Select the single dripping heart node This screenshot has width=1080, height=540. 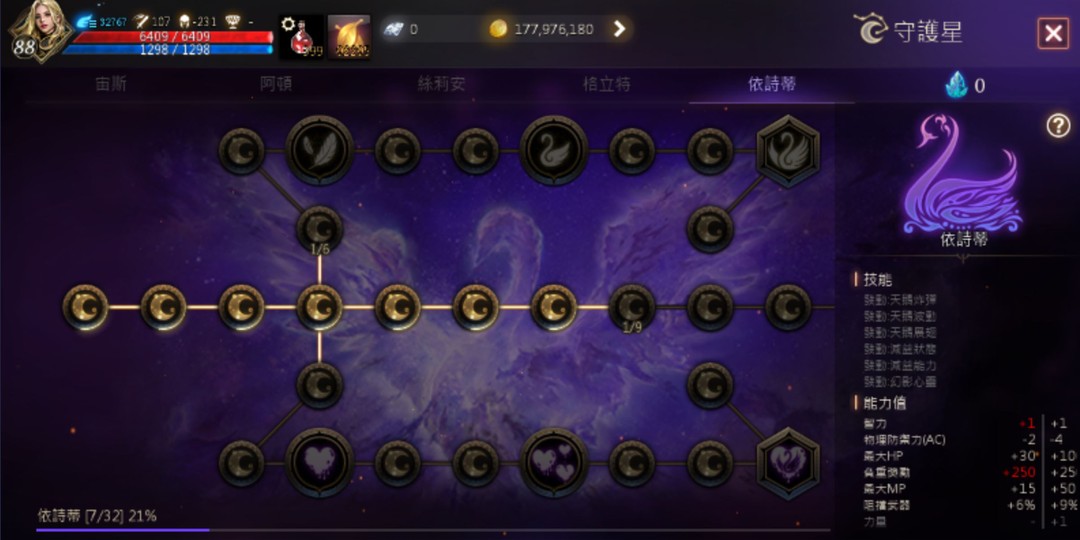(x=319, y=462)
